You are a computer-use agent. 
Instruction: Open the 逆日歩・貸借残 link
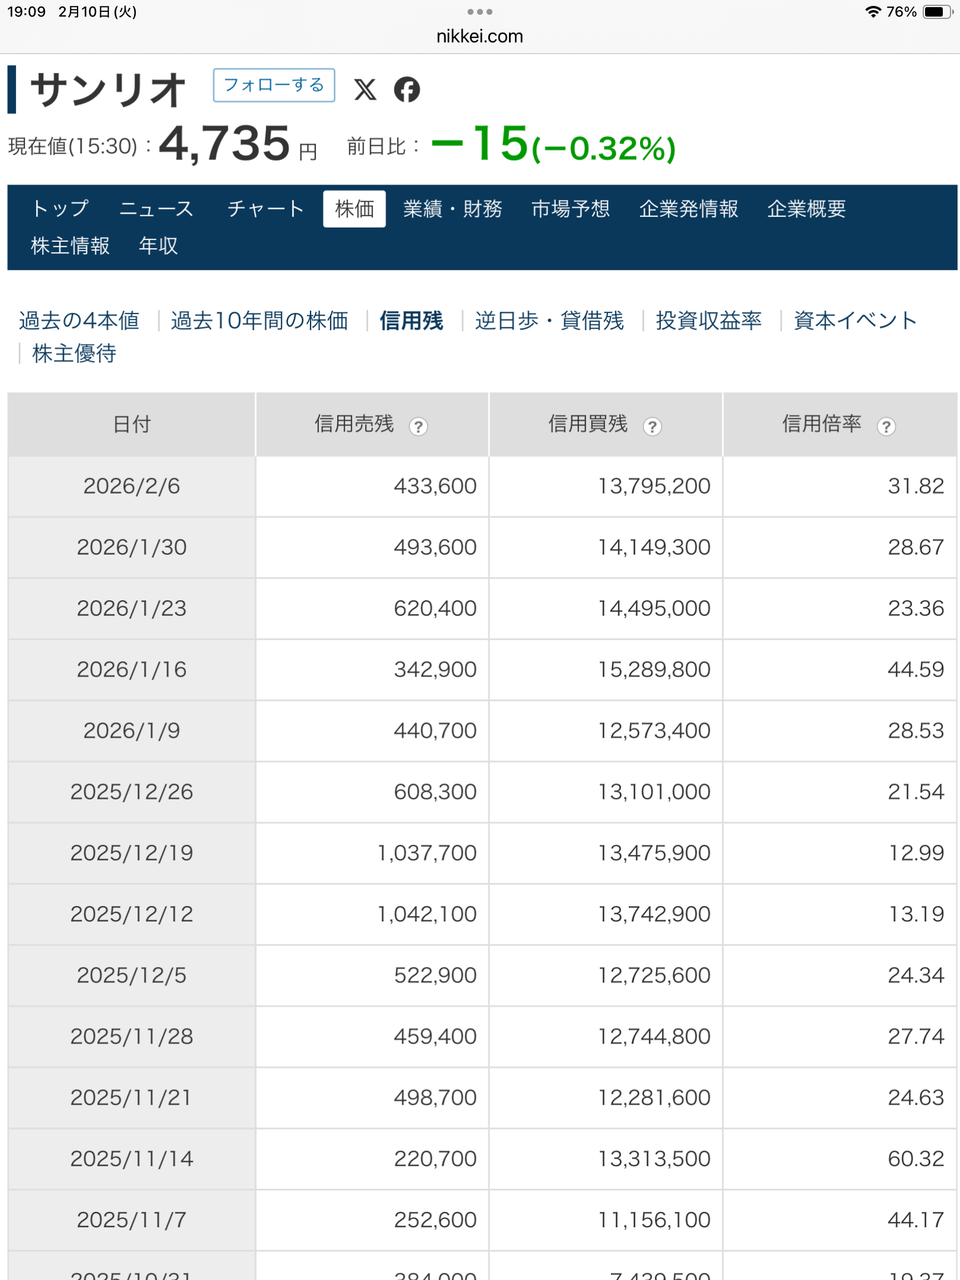coord(549,321)
